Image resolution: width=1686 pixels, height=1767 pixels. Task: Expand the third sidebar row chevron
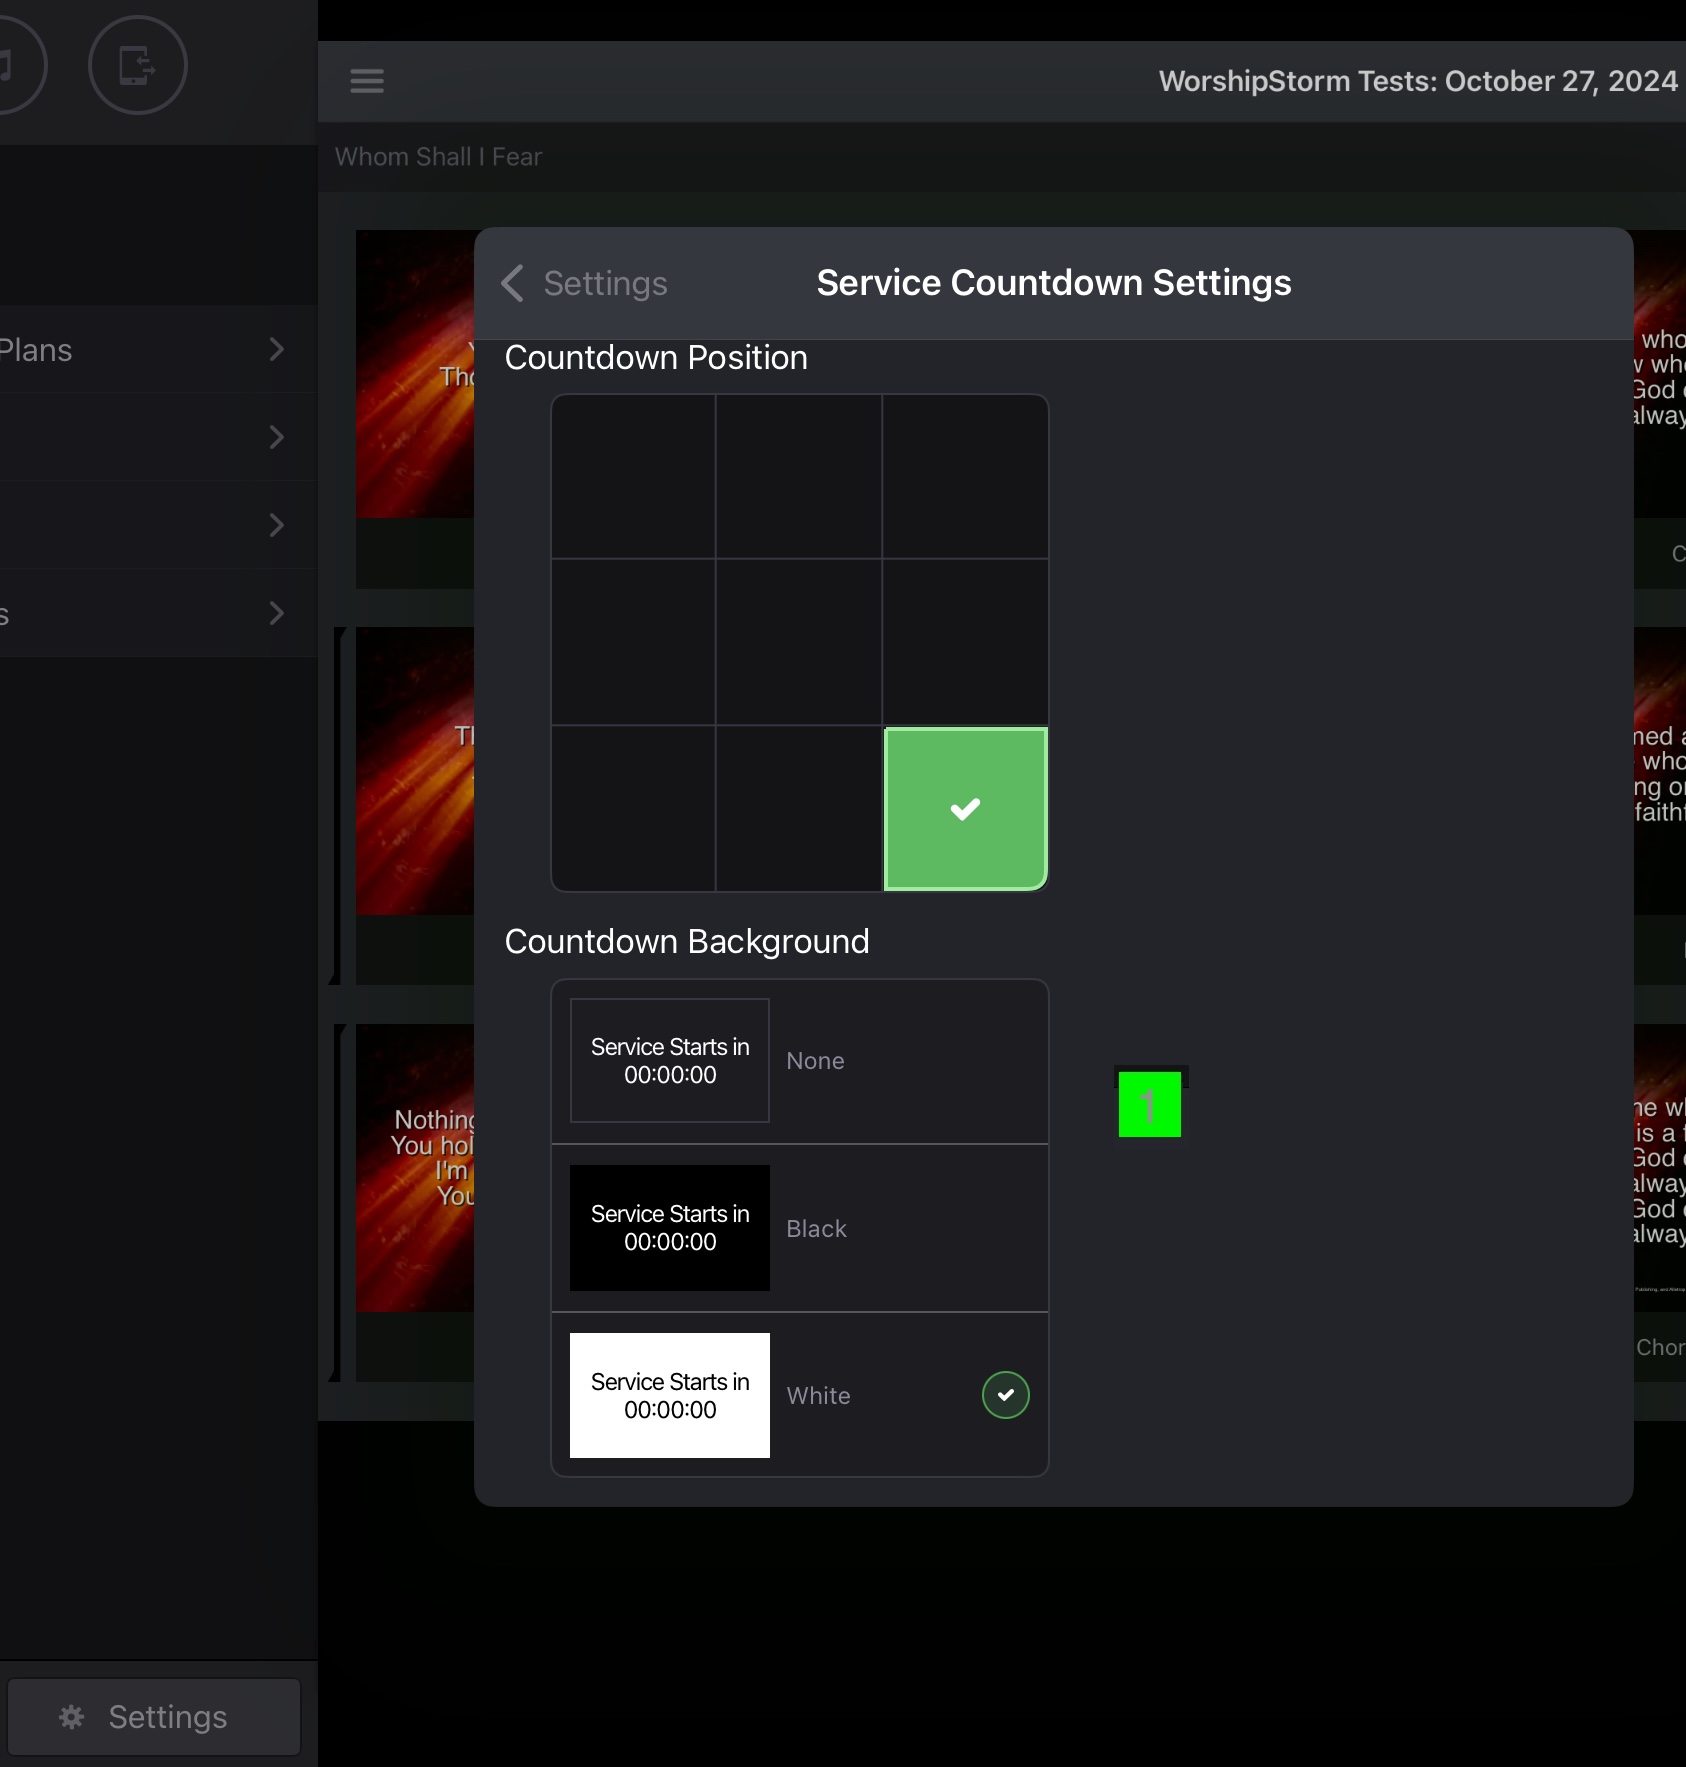[277, 525]
